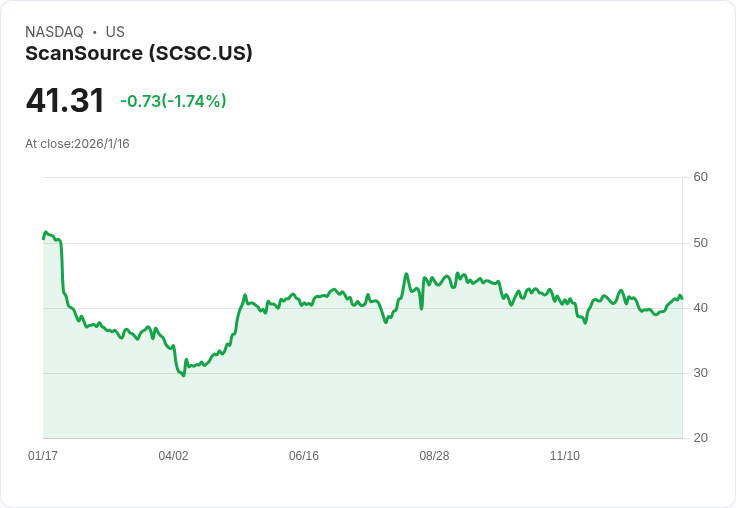Click the leftmost starting point of the price line

tap(43, 238)
